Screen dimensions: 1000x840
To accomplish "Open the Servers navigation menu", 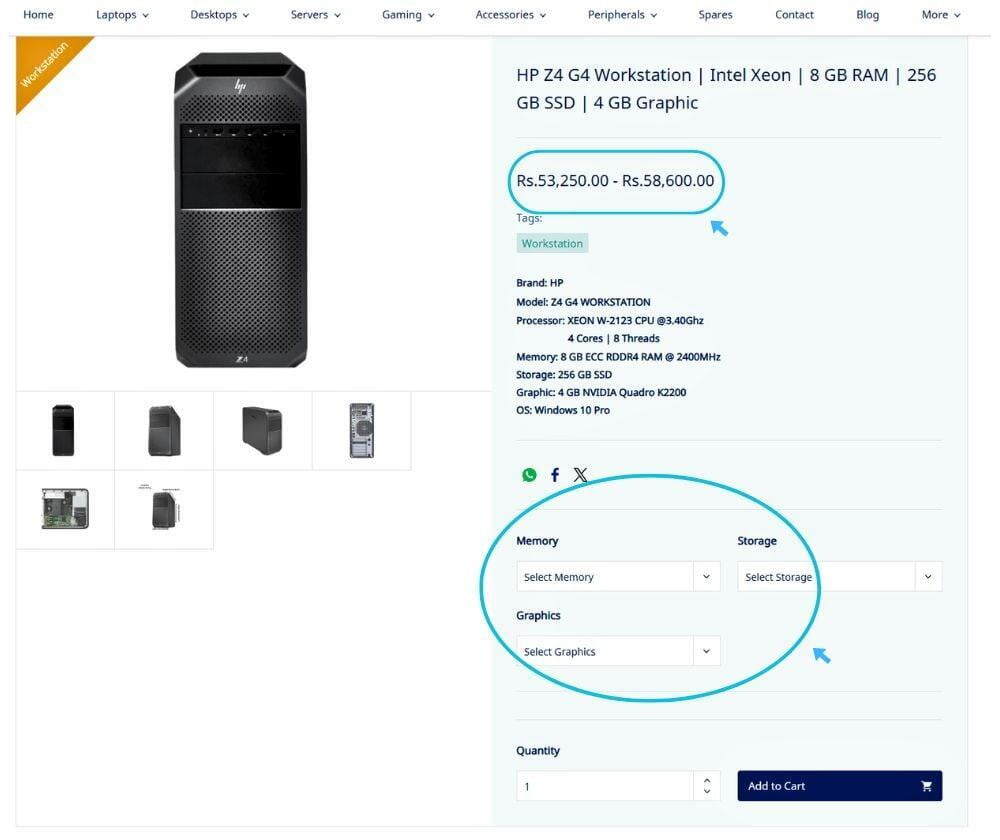I will [x=316, y=15].
